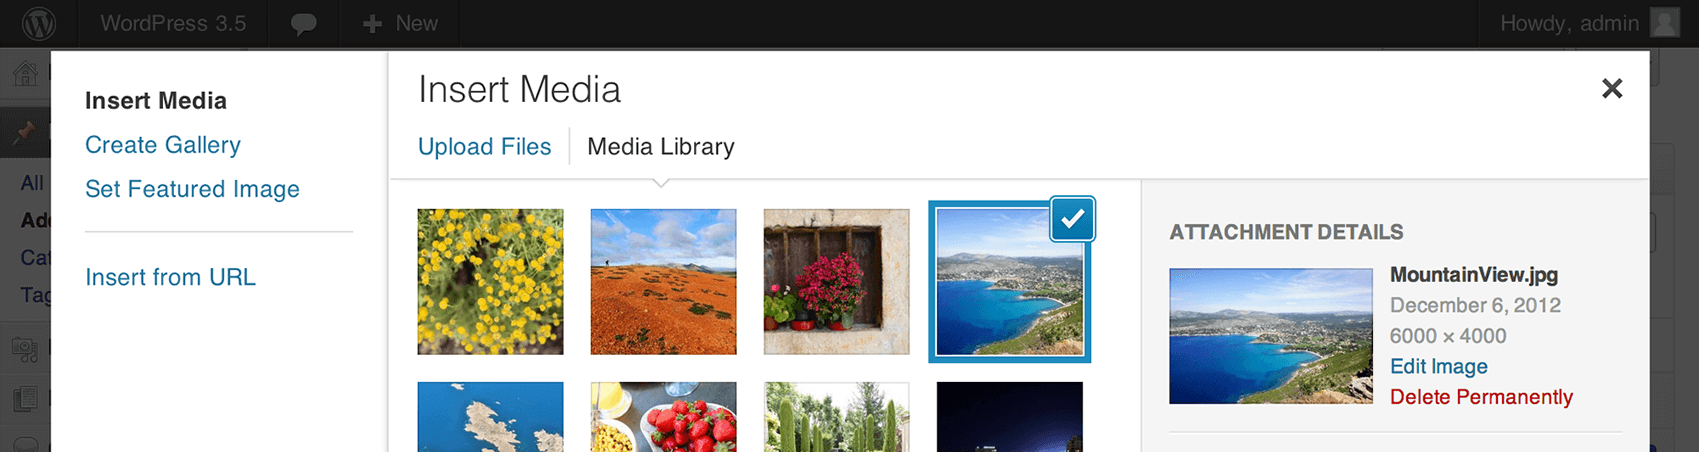Open the comments bubble icon

pos(303,24)
